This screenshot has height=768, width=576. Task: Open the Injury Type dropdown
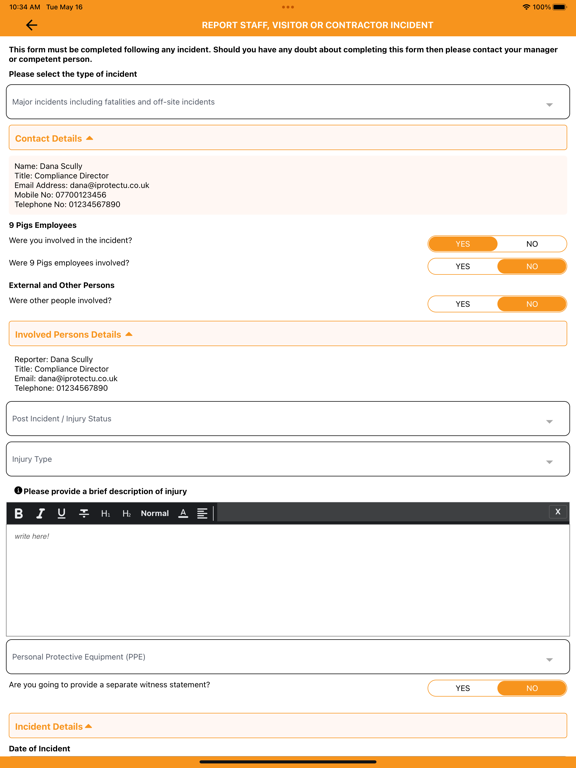coord(288,459)
